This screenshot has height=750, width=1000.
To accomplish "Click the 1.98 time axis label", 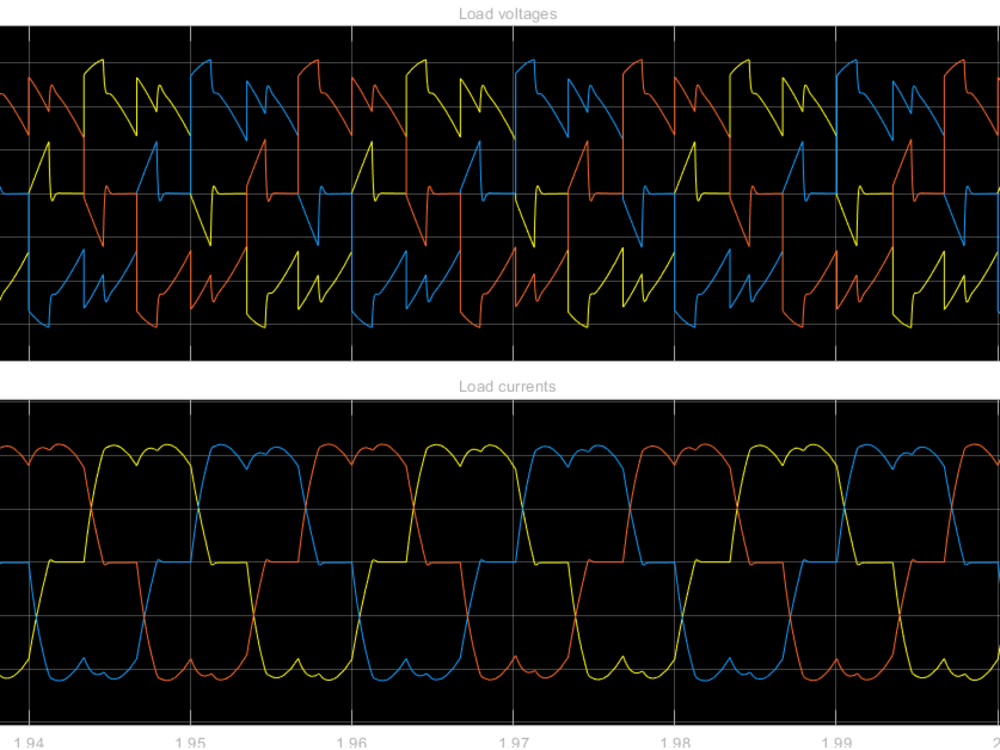I will (675, 743).
